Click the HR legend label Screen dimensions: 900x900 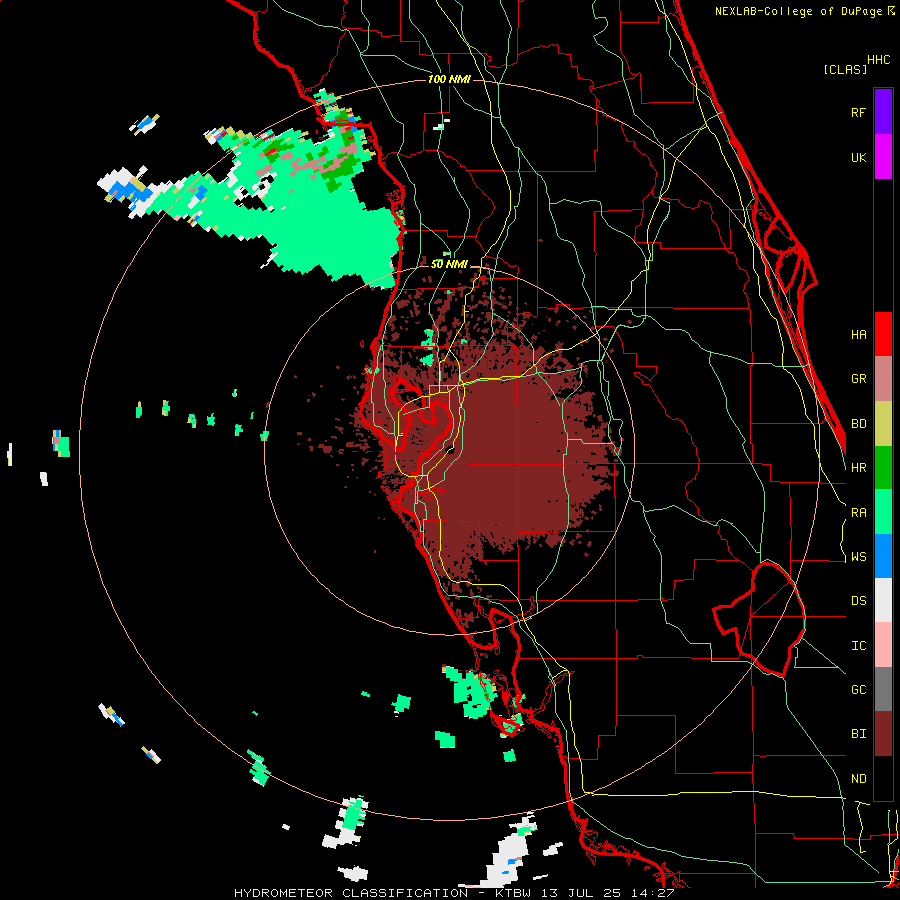pos(858,468)
